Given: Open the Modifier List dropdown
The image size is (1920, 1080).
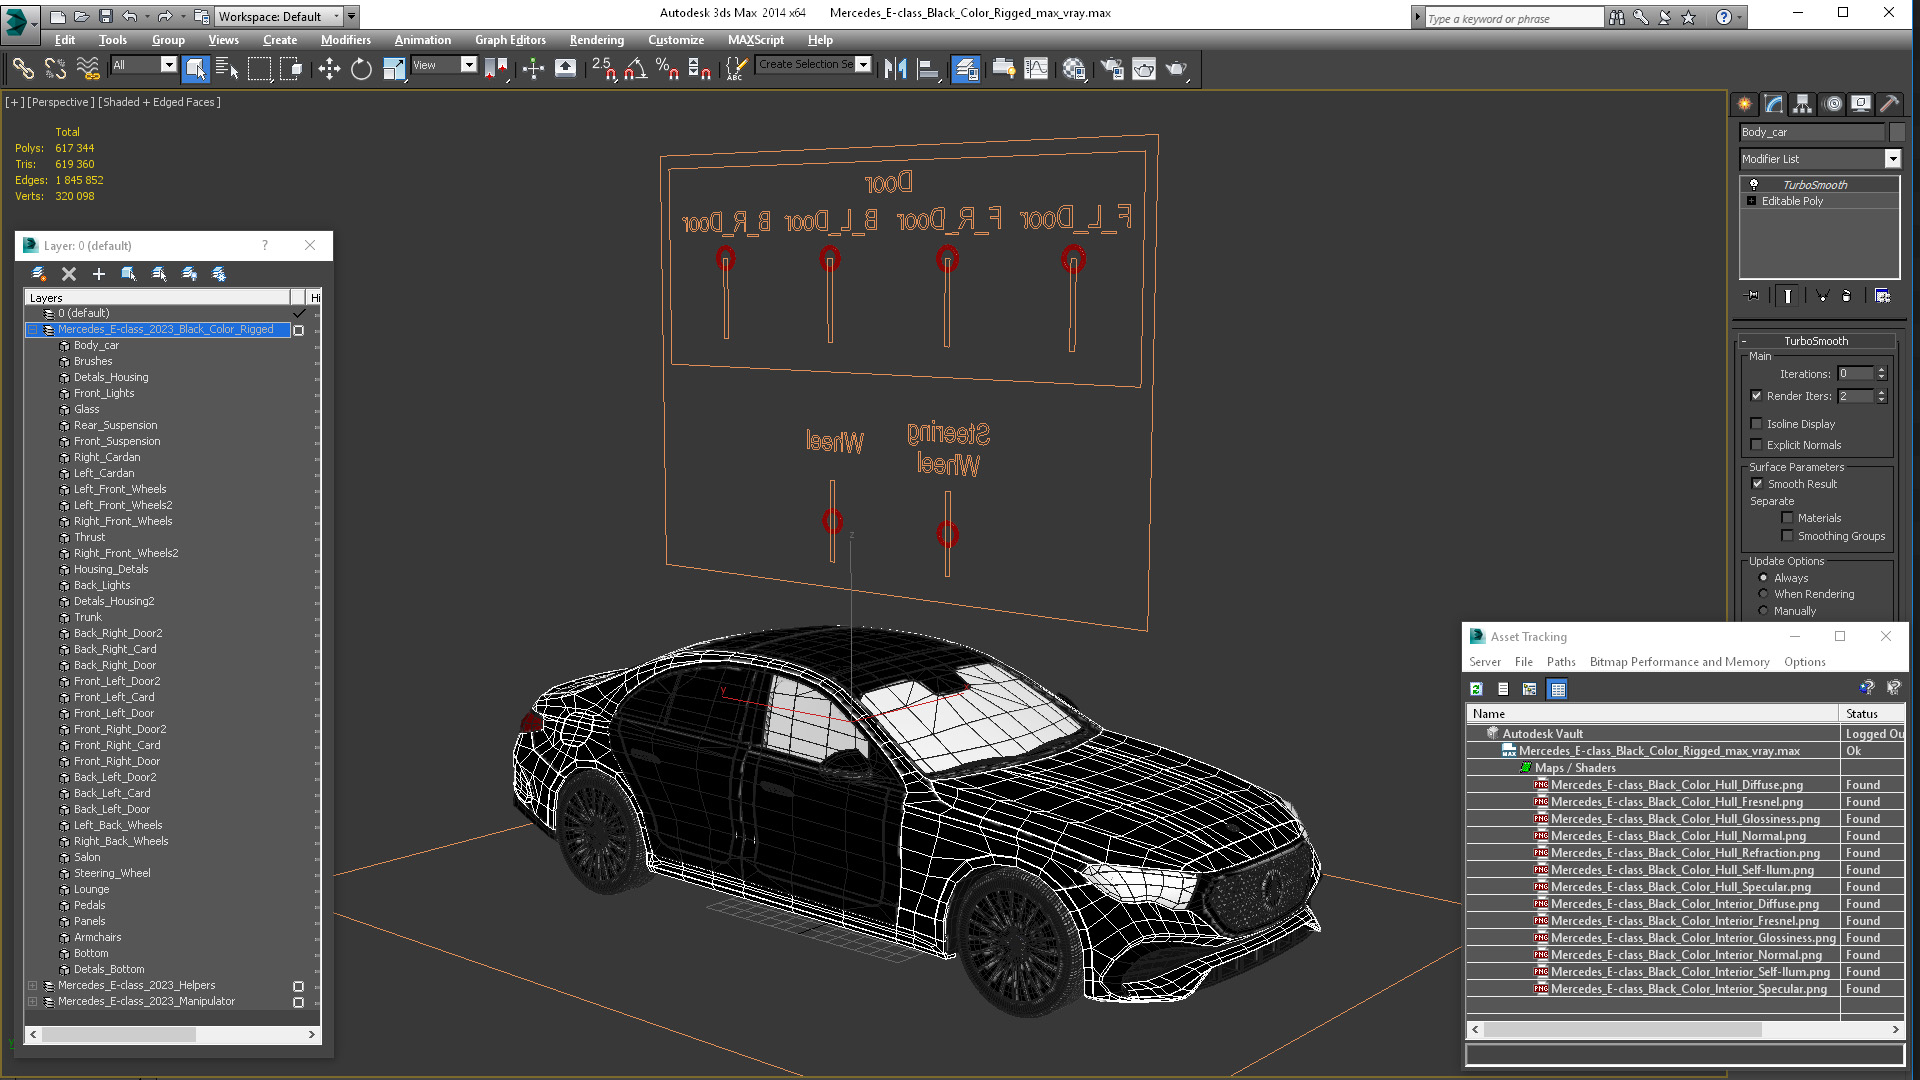Looking at the screenshot, I should tap(1893, 159).
